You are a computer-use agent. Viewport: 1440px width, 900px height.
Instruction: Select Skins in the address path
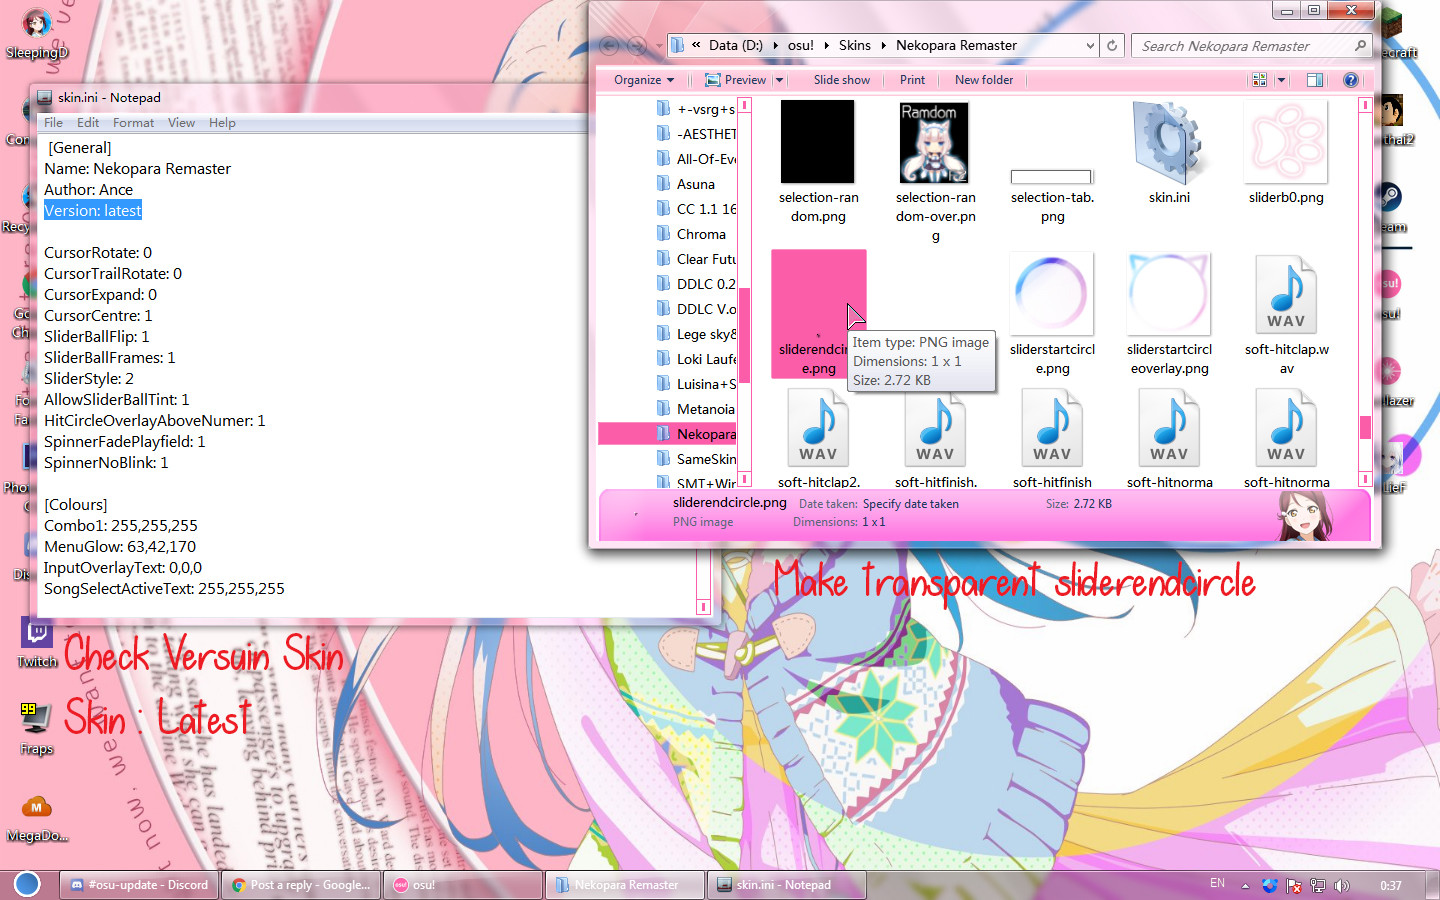854,45
